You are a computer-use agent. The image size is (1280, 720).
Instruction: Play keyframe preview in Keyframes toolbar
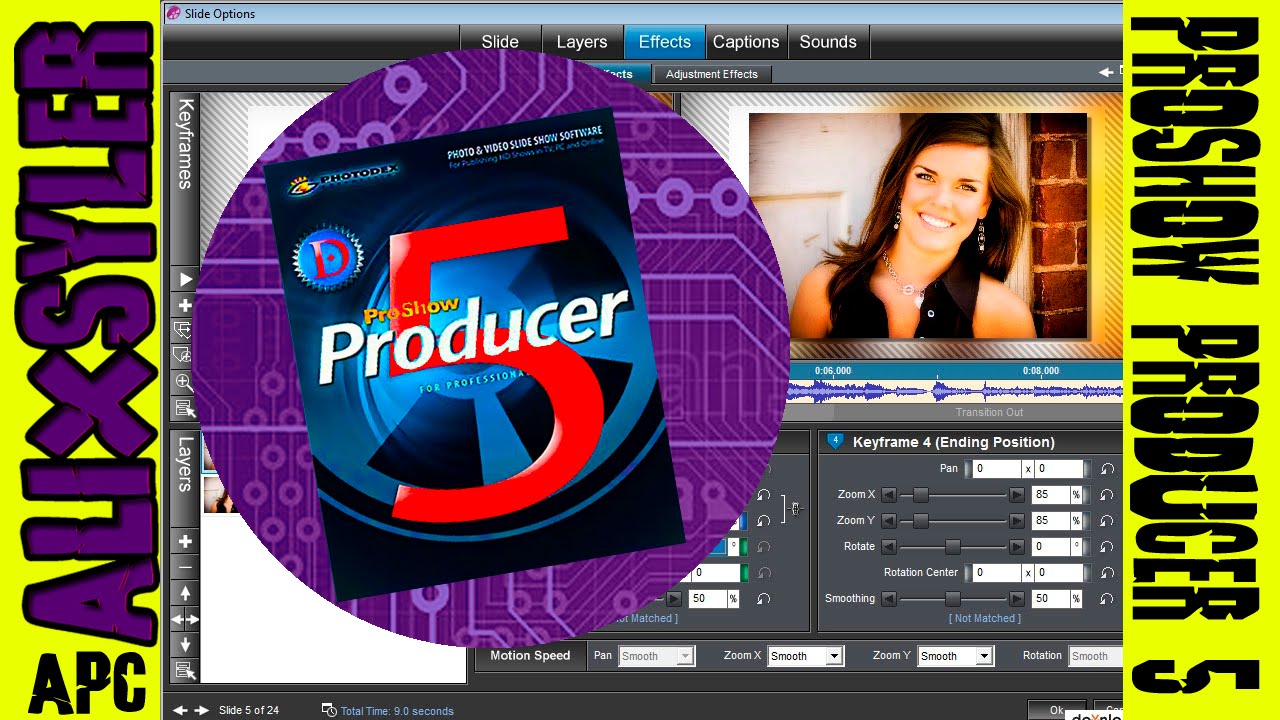tap(185, 279)
